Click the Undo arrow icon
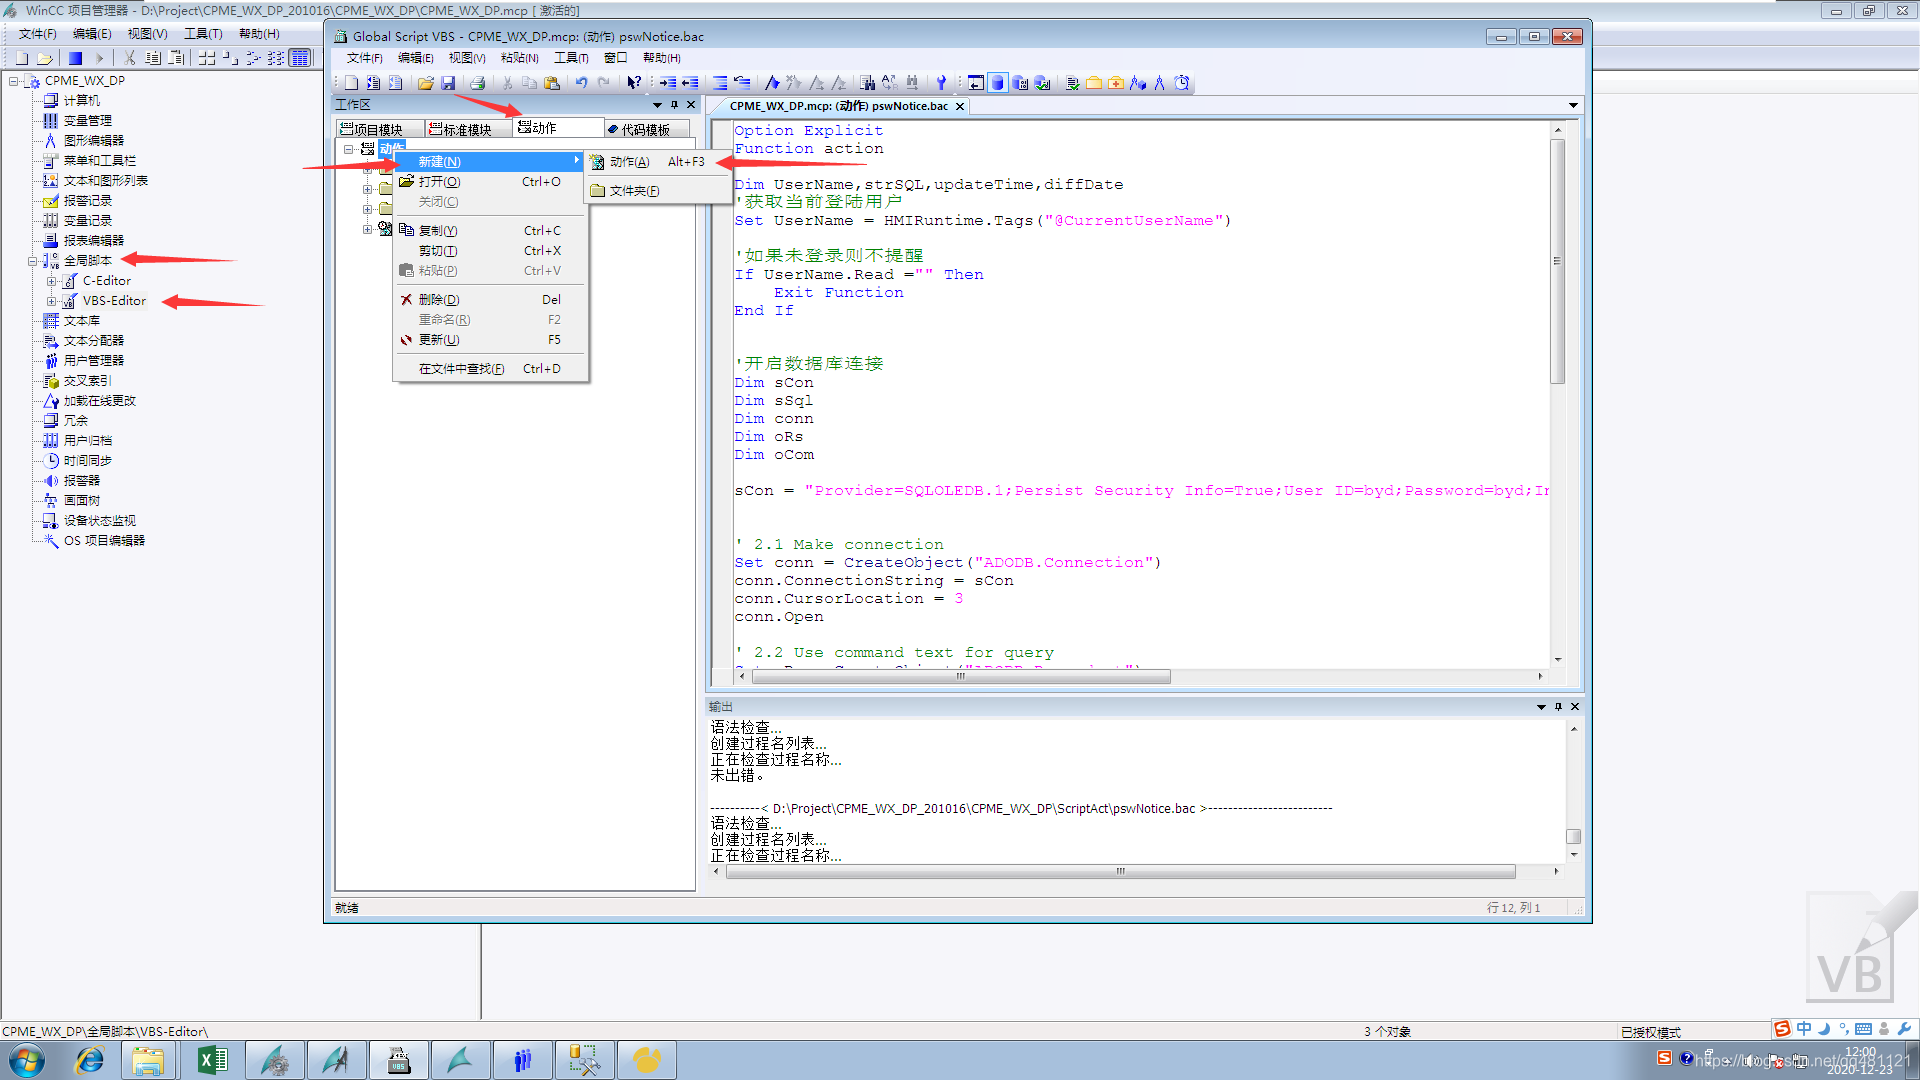 581,83
